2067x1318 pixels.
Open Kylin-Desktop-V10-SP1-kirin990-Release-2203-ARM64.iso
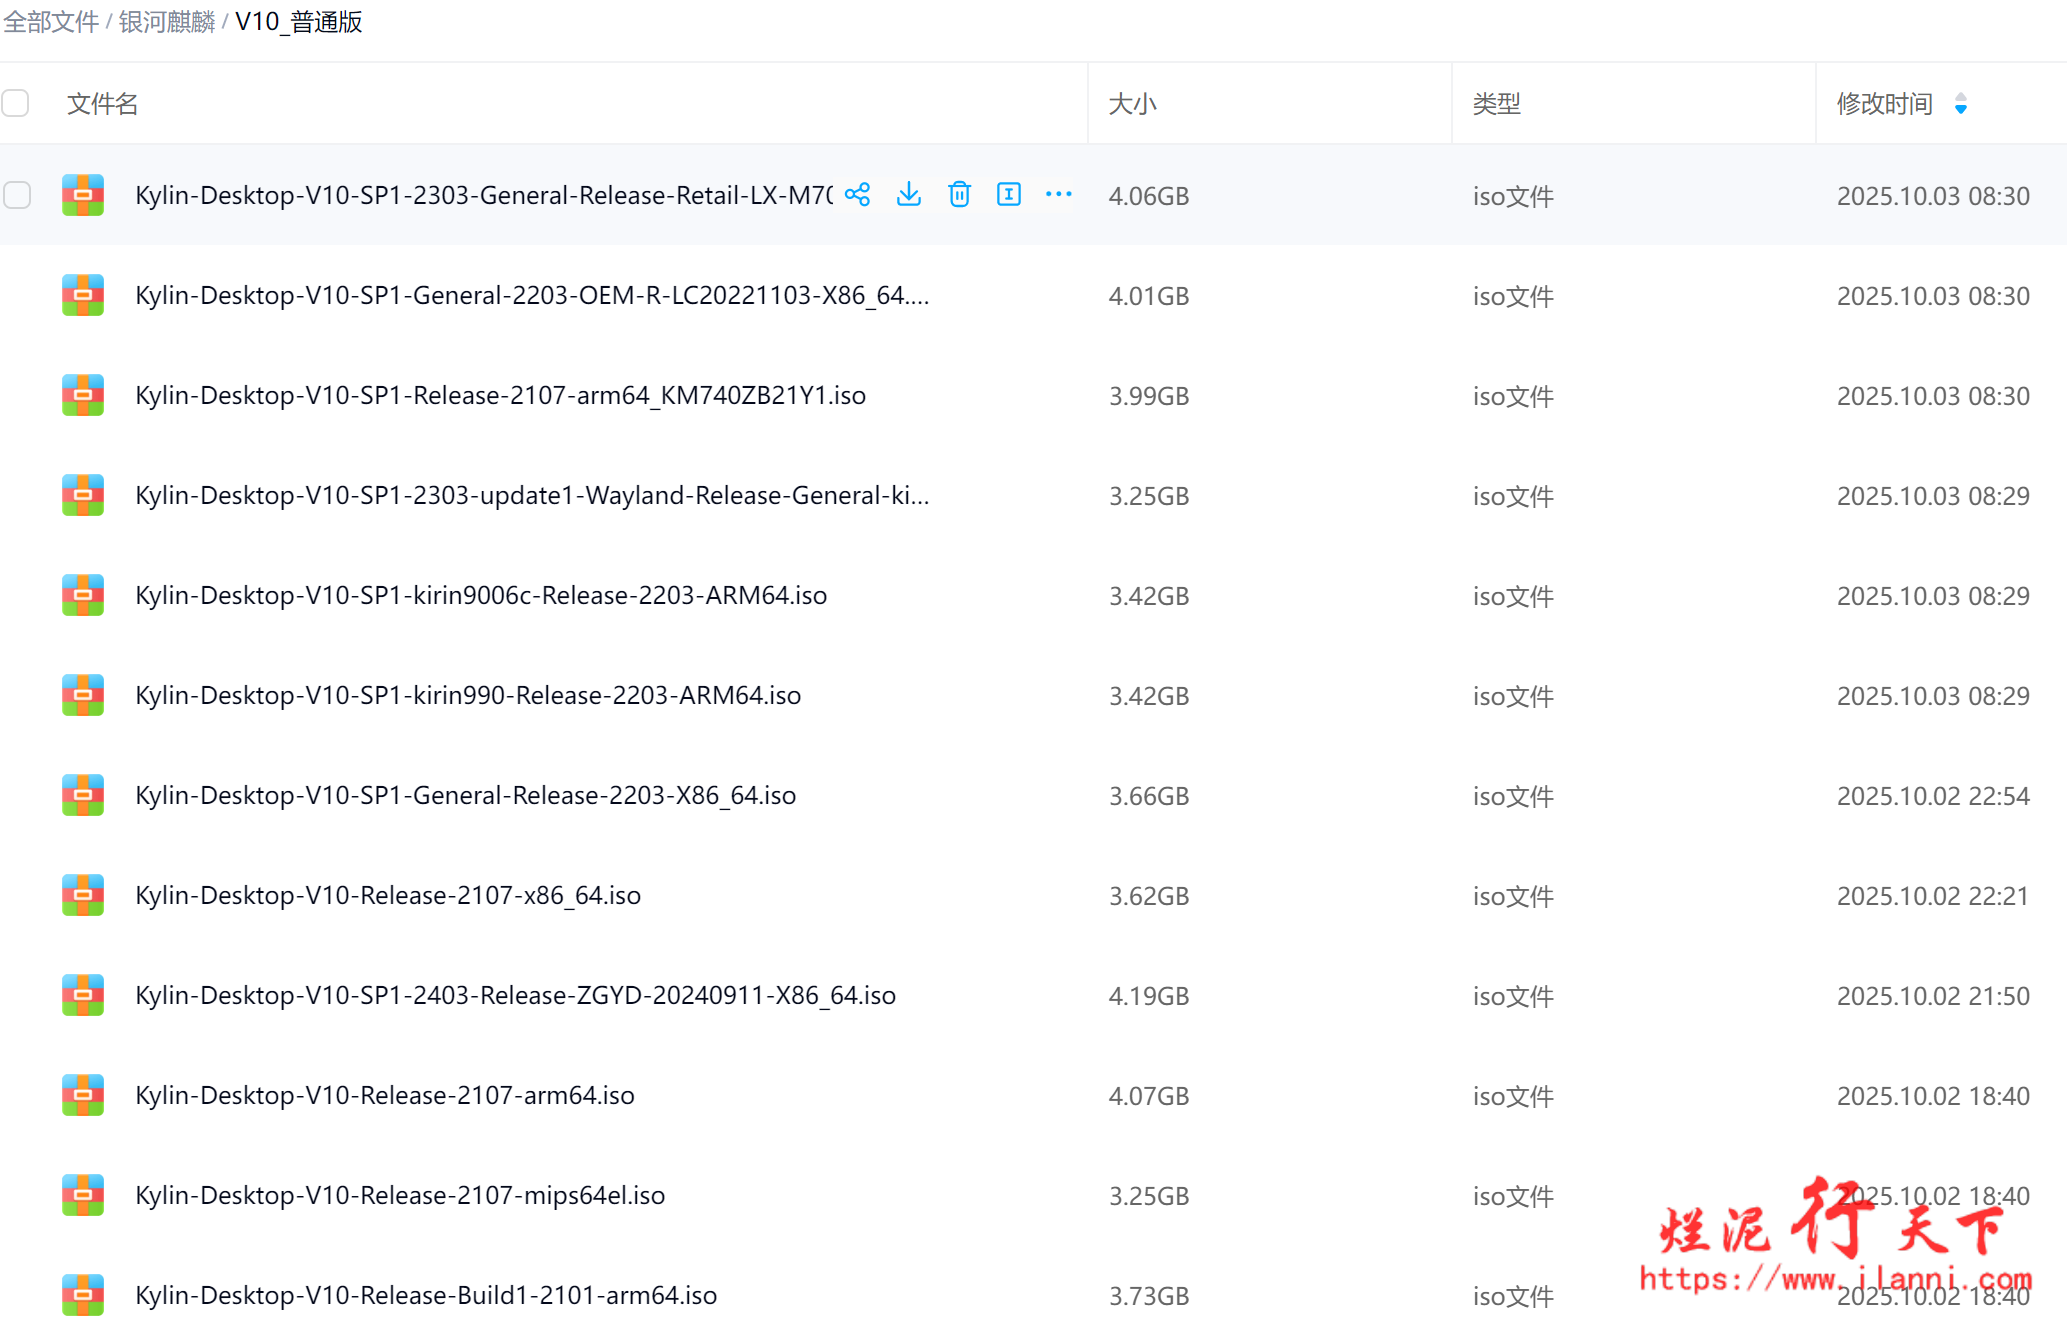(468, 695)
